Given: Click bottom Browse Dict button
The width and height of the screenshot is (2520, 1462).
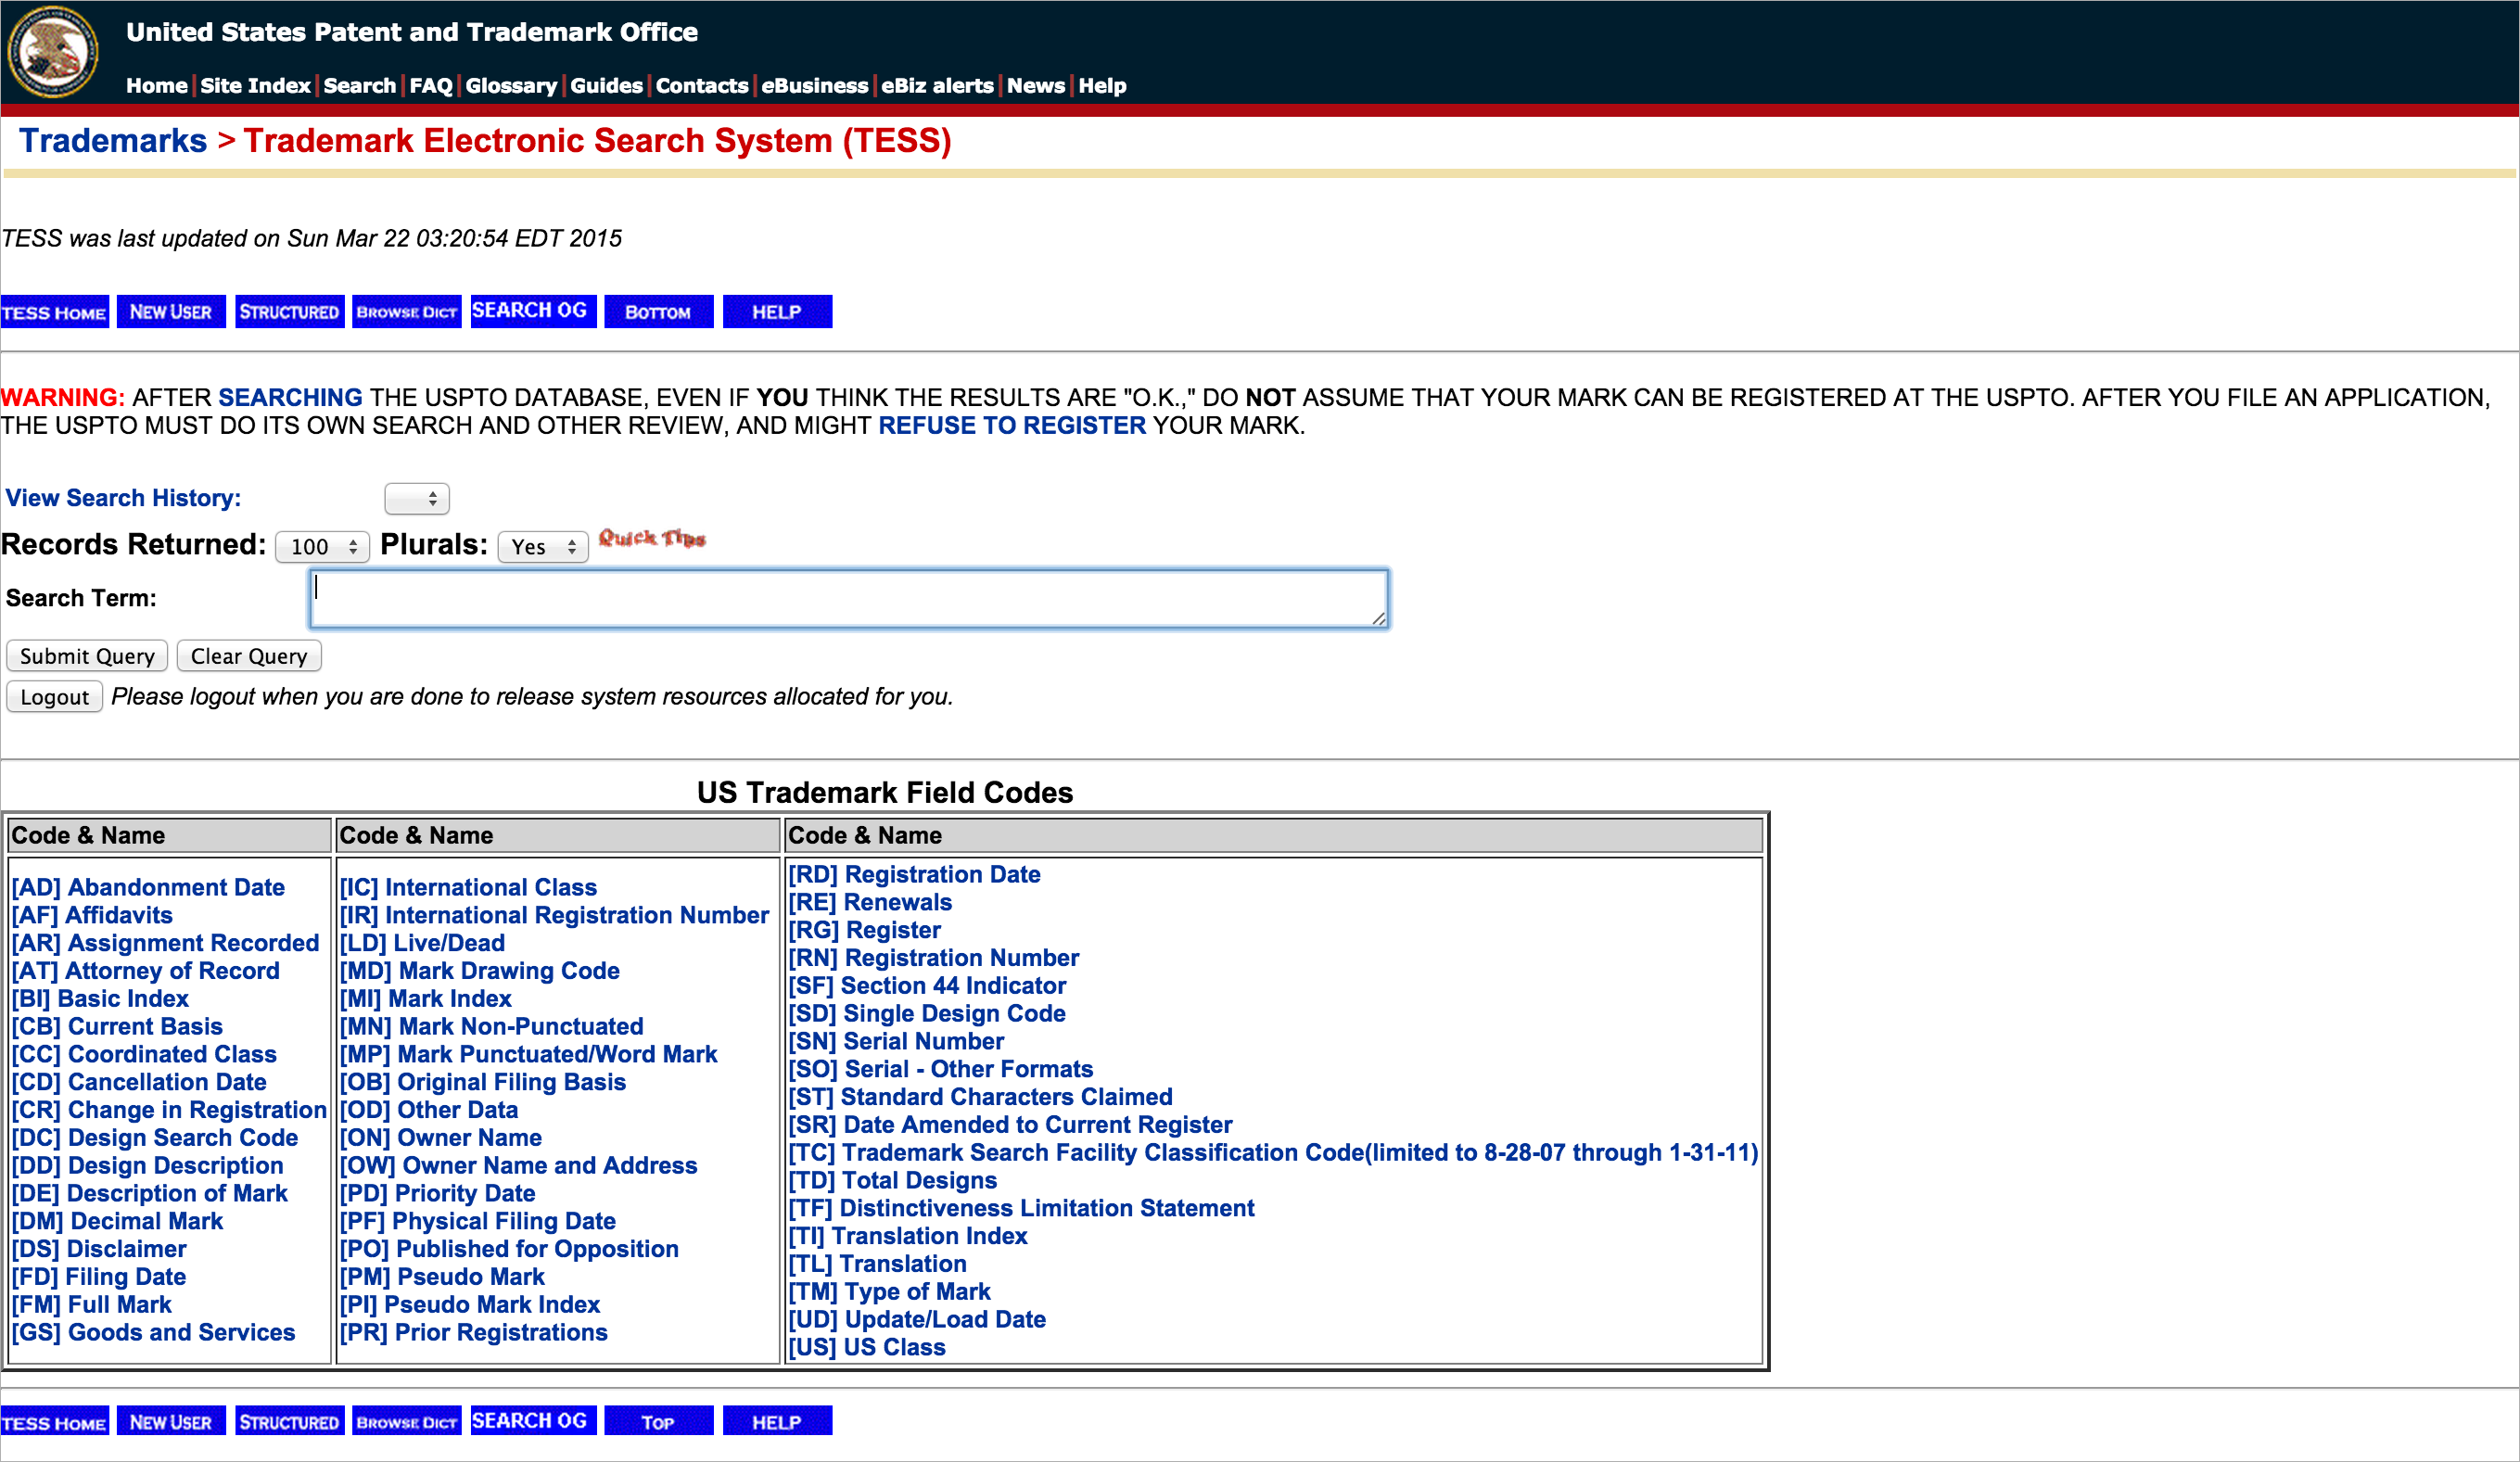Looking at the screenshot, I should click(x=407, y=1421).
